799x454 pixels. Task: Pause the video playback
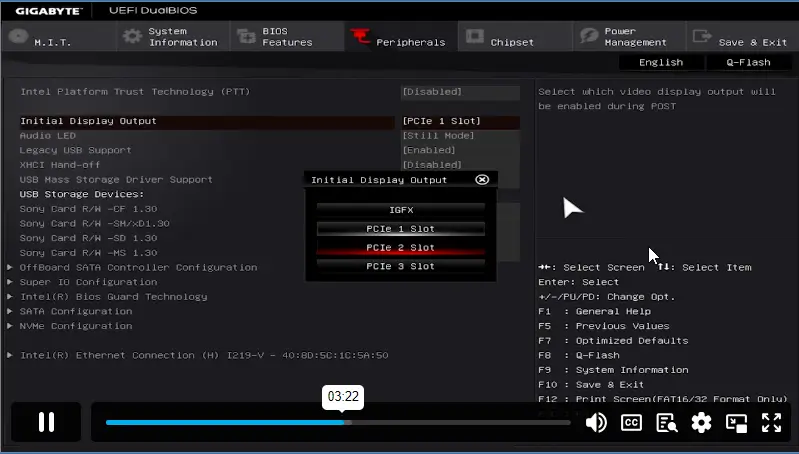[46, 422]
